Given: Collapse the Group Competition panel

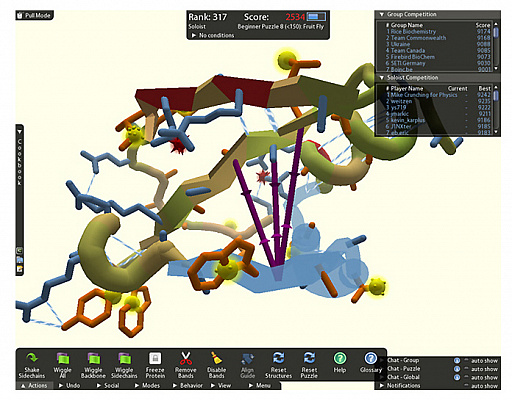Looking at the screenshot, I should [382, 14].
